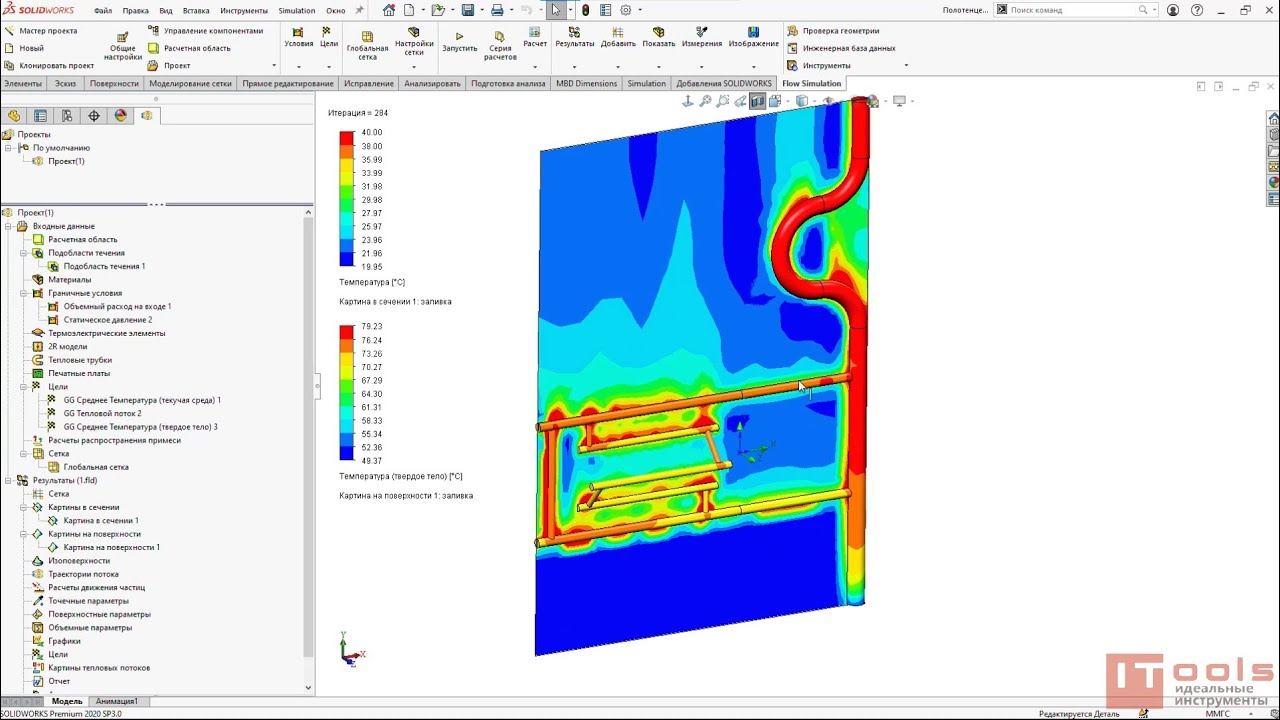Click the Print icon in top toolbar
The height and width of the screenshot is (720, 1280).
point(497,10)
